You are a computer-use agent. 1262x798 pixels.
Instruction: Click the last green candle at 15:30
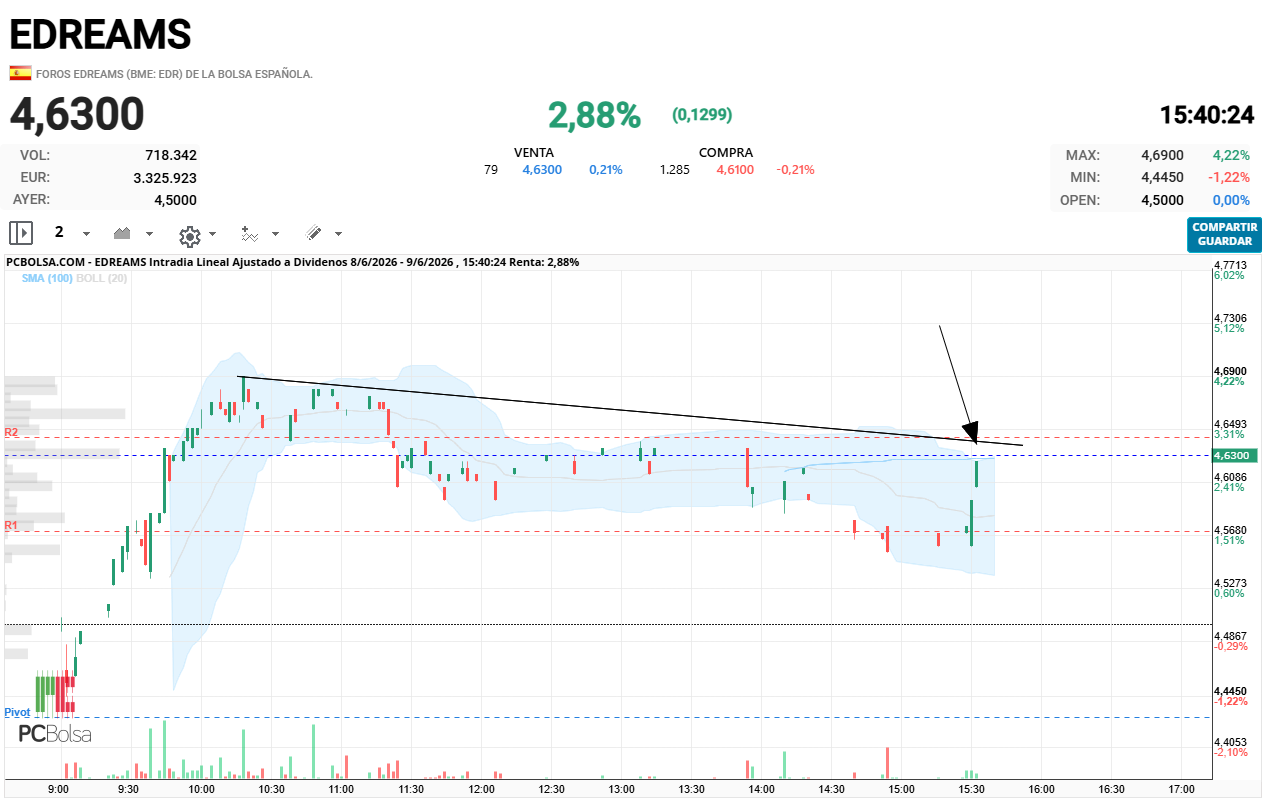coord(977,473)
